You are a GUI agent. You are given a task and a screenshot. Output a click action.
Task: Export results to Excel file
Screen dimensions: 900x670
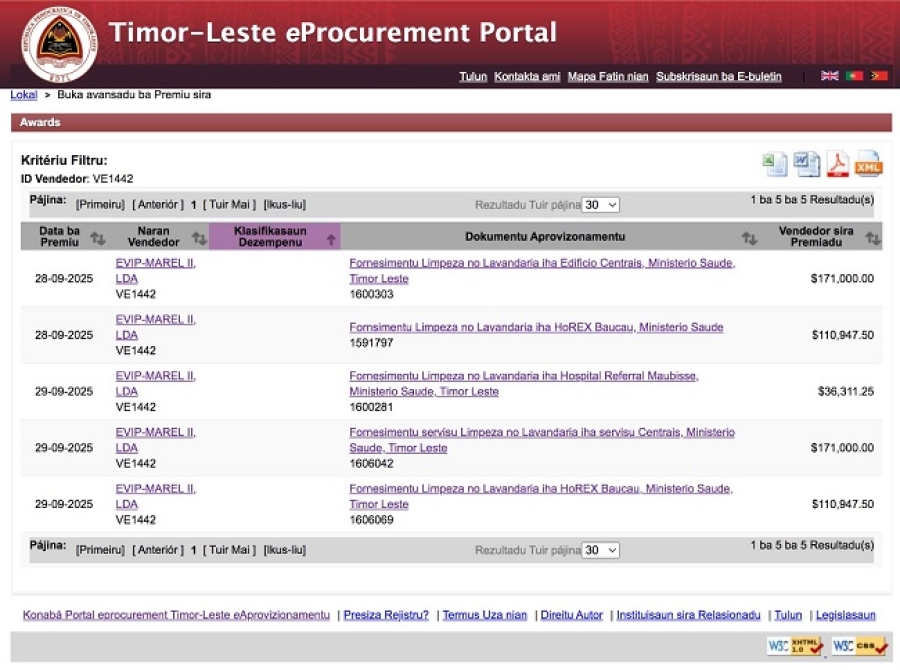coord(775,164)
